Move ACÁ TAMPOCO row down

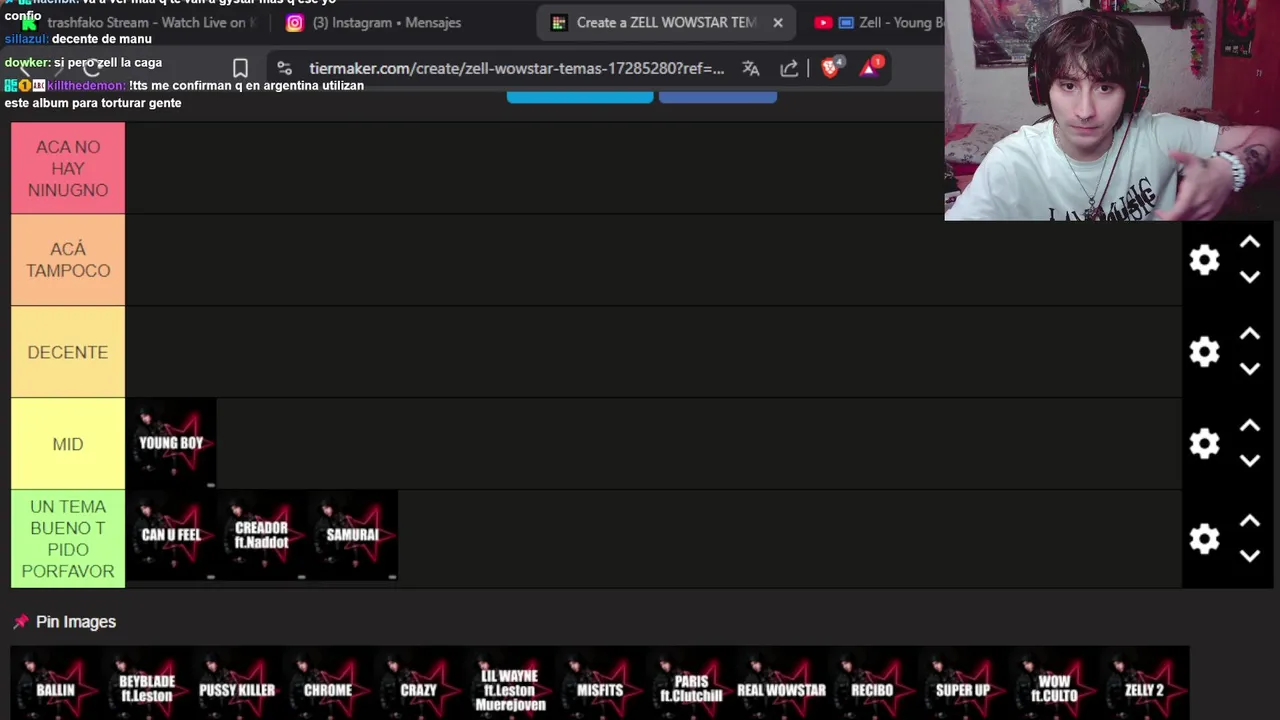pyautogui.click(x=1250, y=277)
